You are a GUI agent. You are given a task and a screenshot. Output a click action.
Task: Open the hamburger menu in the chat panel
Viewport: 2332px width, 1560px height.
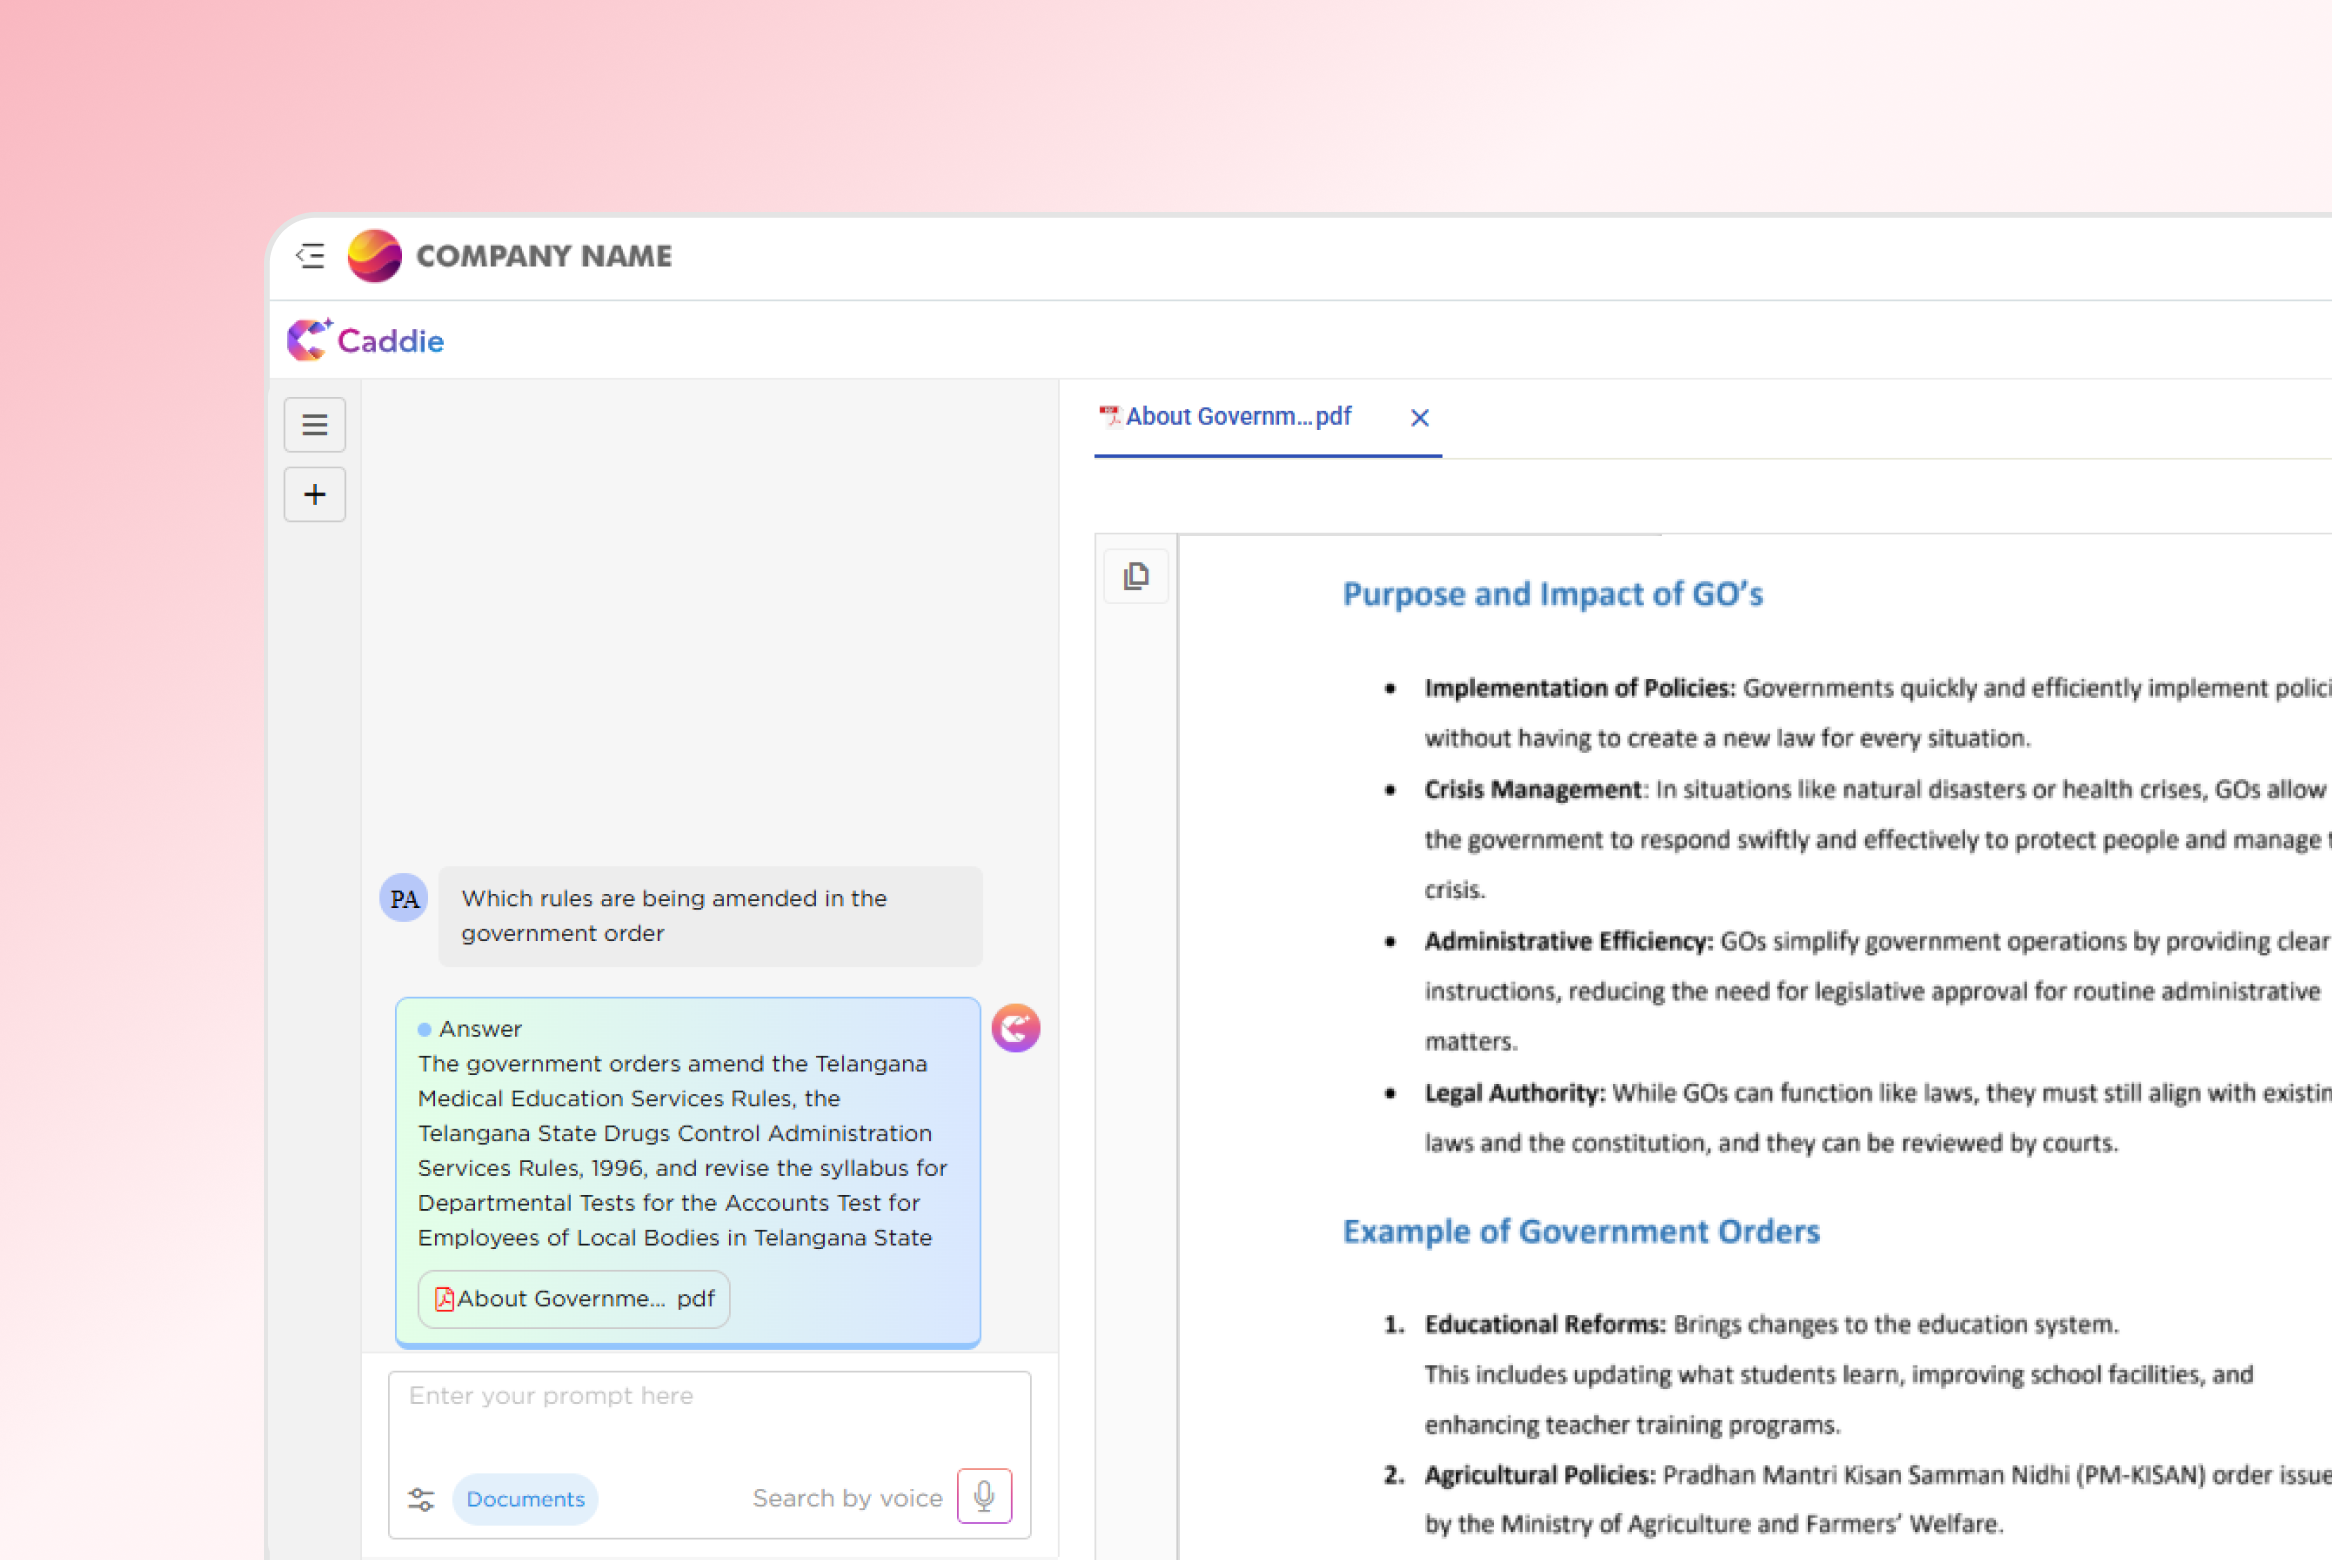coord(314,424)
